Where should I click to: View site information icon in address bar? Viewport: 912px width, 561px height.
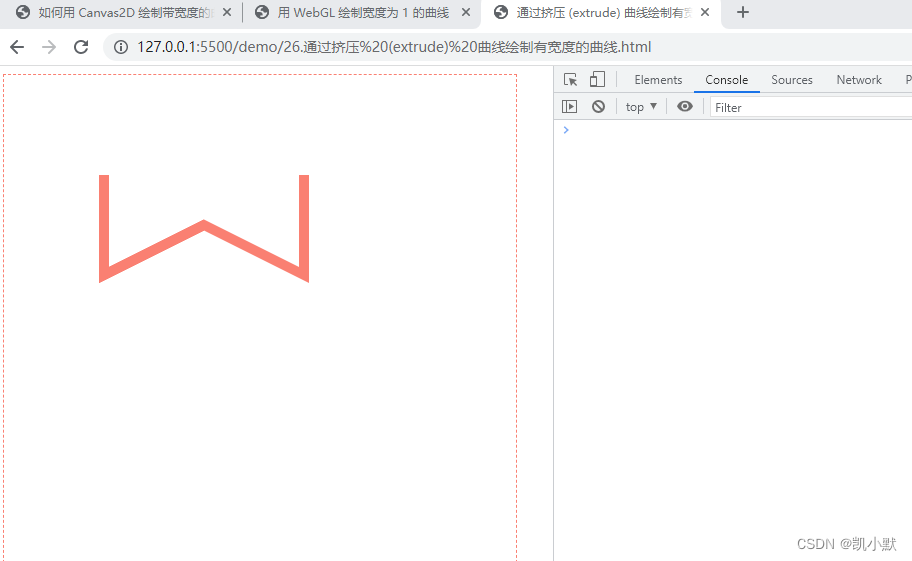point(120,47)
